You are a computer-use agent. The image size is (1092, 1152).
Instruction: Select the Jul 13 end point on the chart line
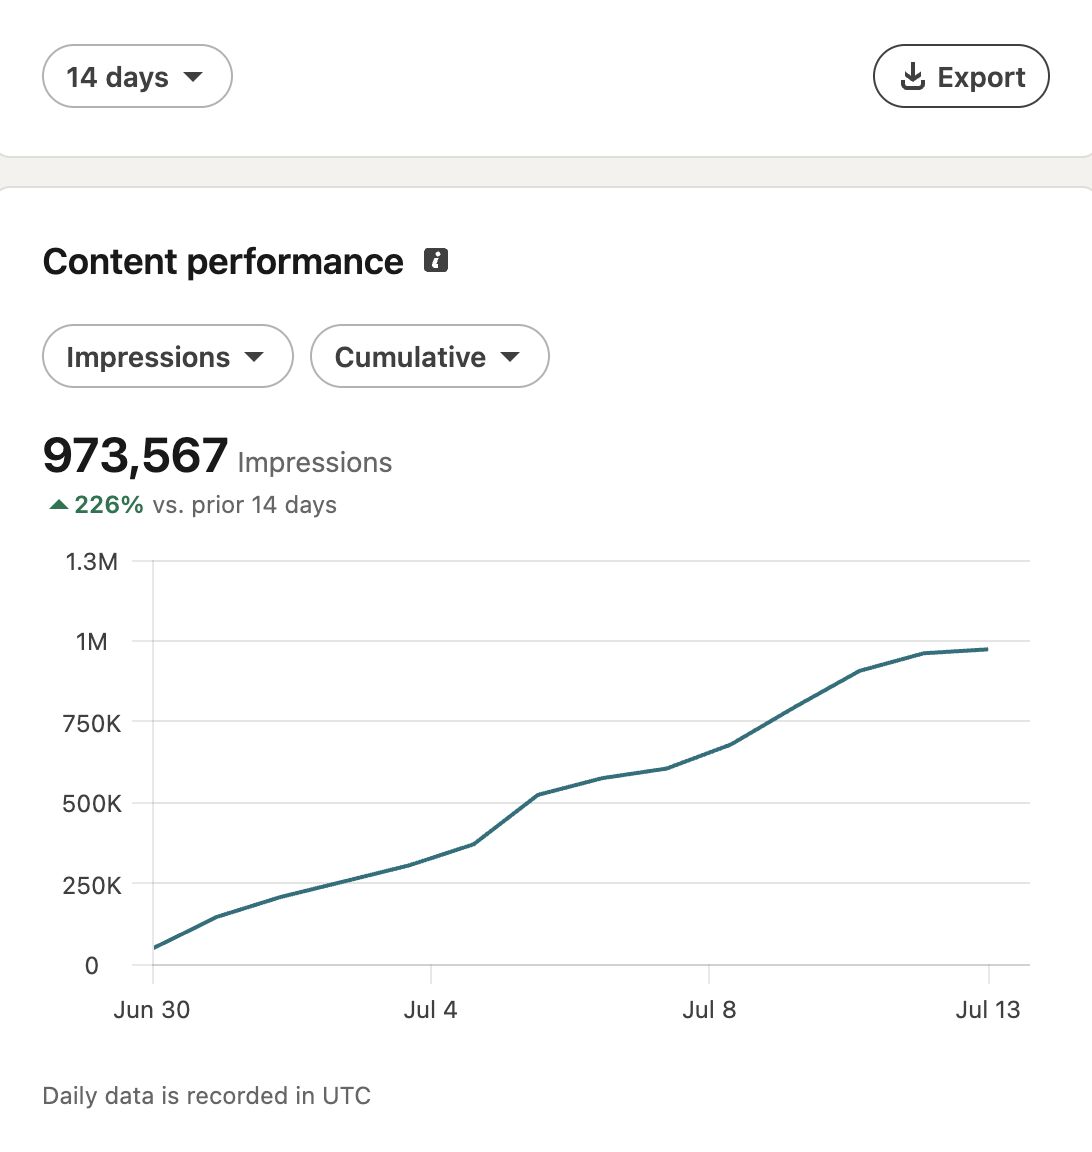tap(988, 649)
